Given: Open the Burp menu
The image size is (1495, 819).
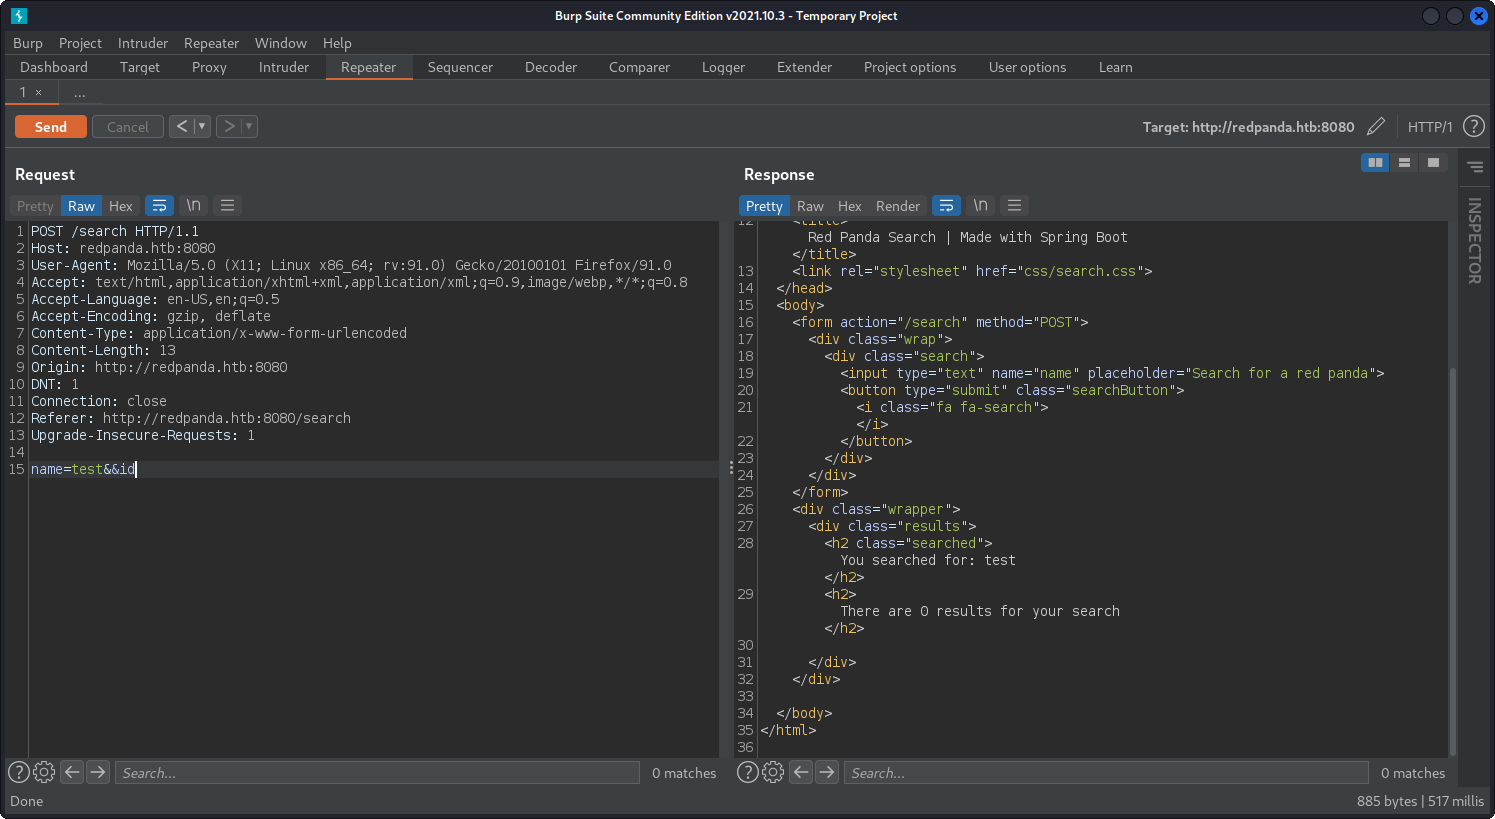Looking at the screenshot, I should (28, 43).
